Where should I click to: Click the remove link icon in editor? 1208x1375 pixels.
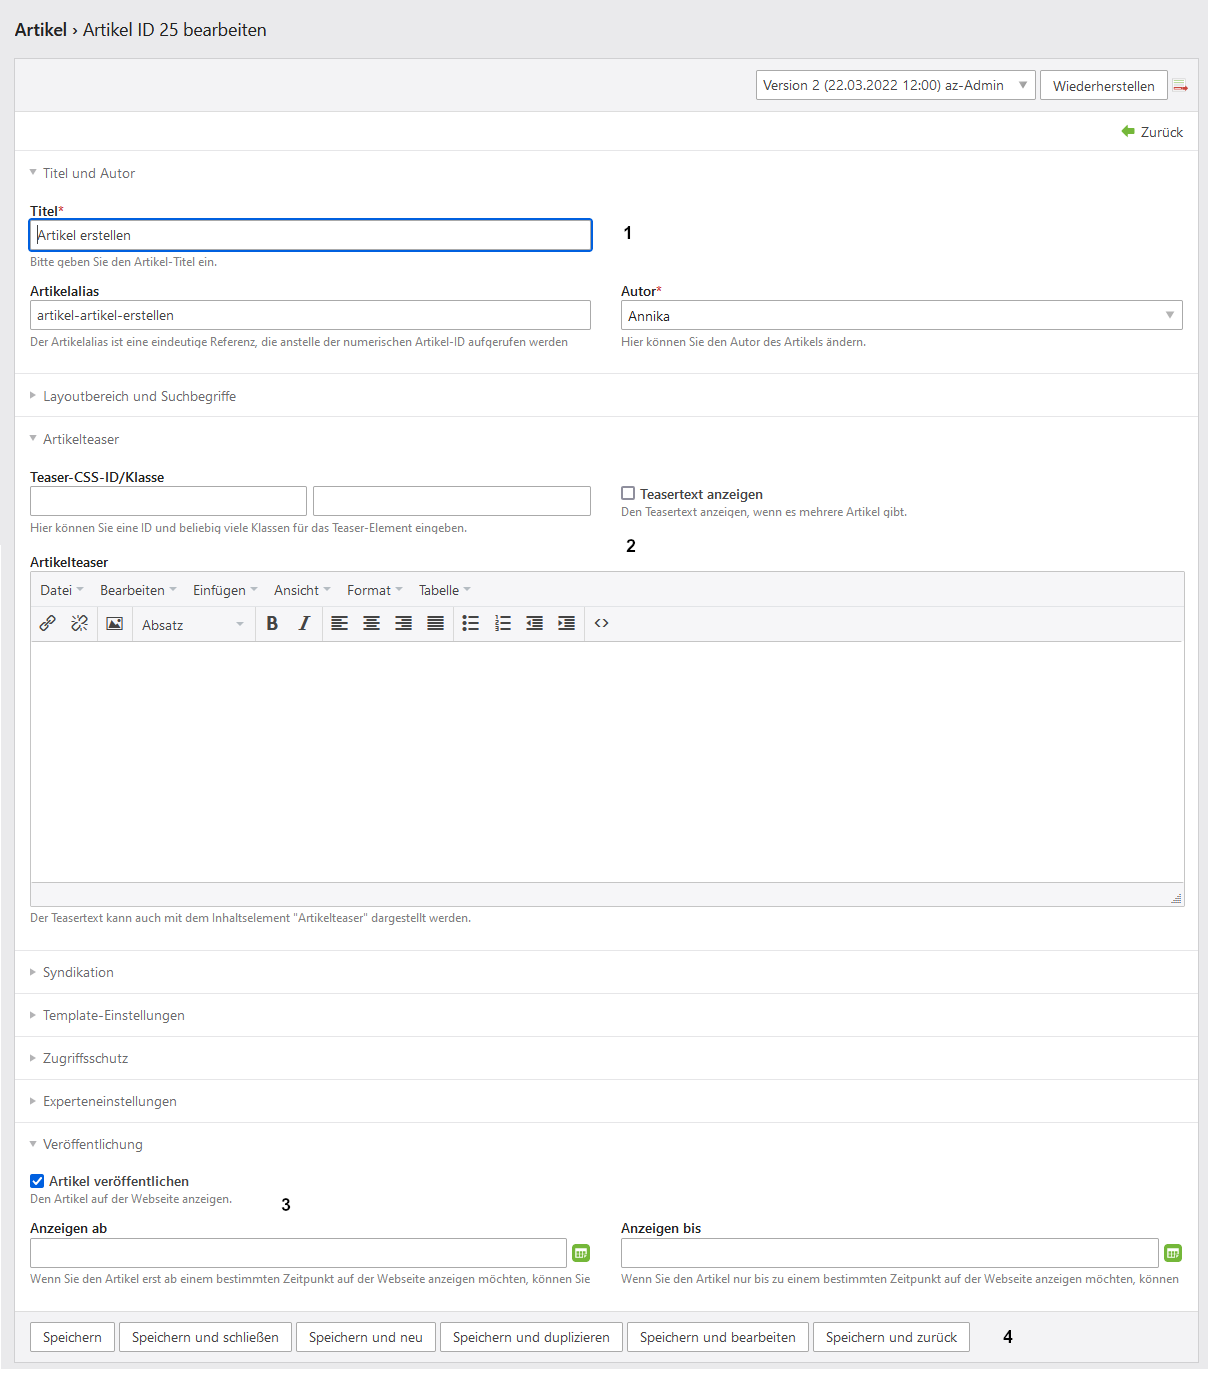coord(80,624)
